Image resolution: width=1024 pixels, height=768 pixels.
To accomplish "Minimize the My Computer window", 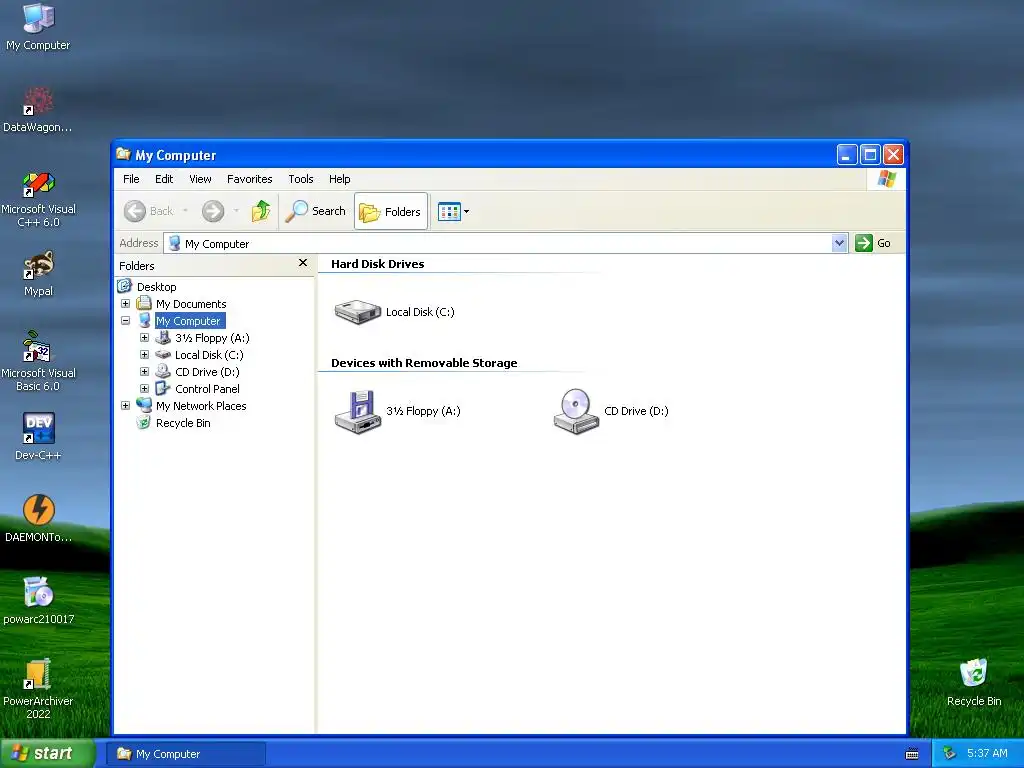I will 847,155.
